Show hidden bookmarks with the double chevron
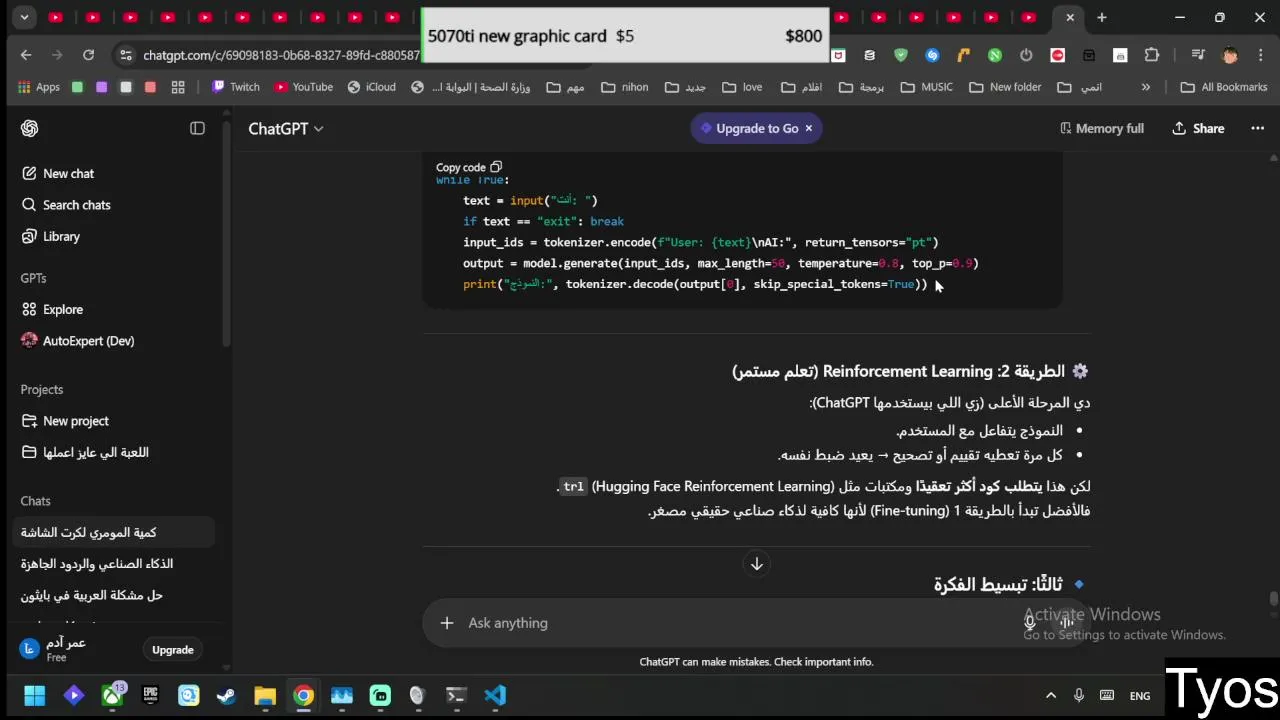The image size is (1280, 720). pos(1146,87)
